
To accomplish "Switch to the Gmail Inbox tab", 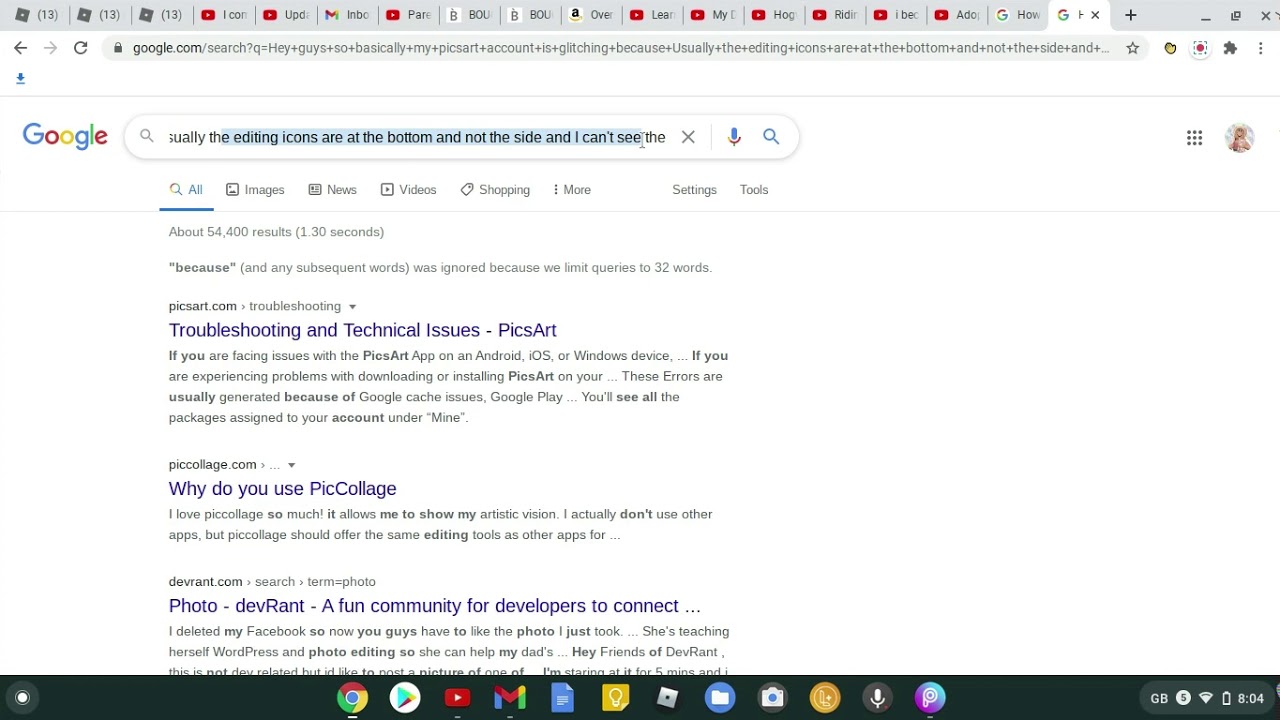I will coord(347,15).
